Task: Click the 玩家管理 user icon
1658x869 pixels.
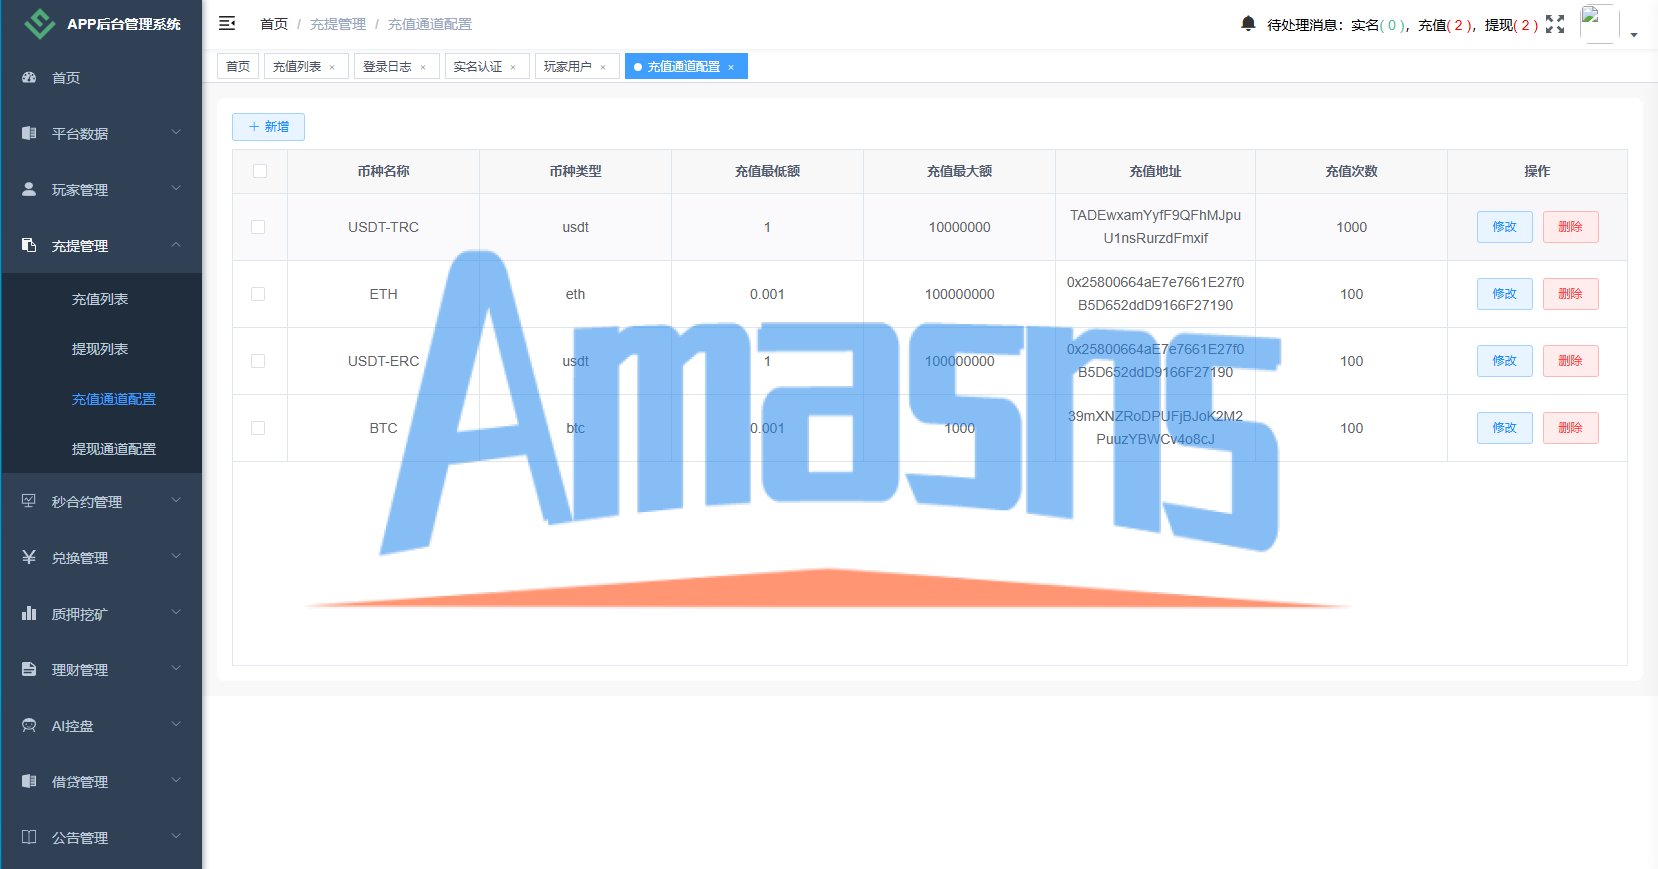Action: [x=29, y=189]
